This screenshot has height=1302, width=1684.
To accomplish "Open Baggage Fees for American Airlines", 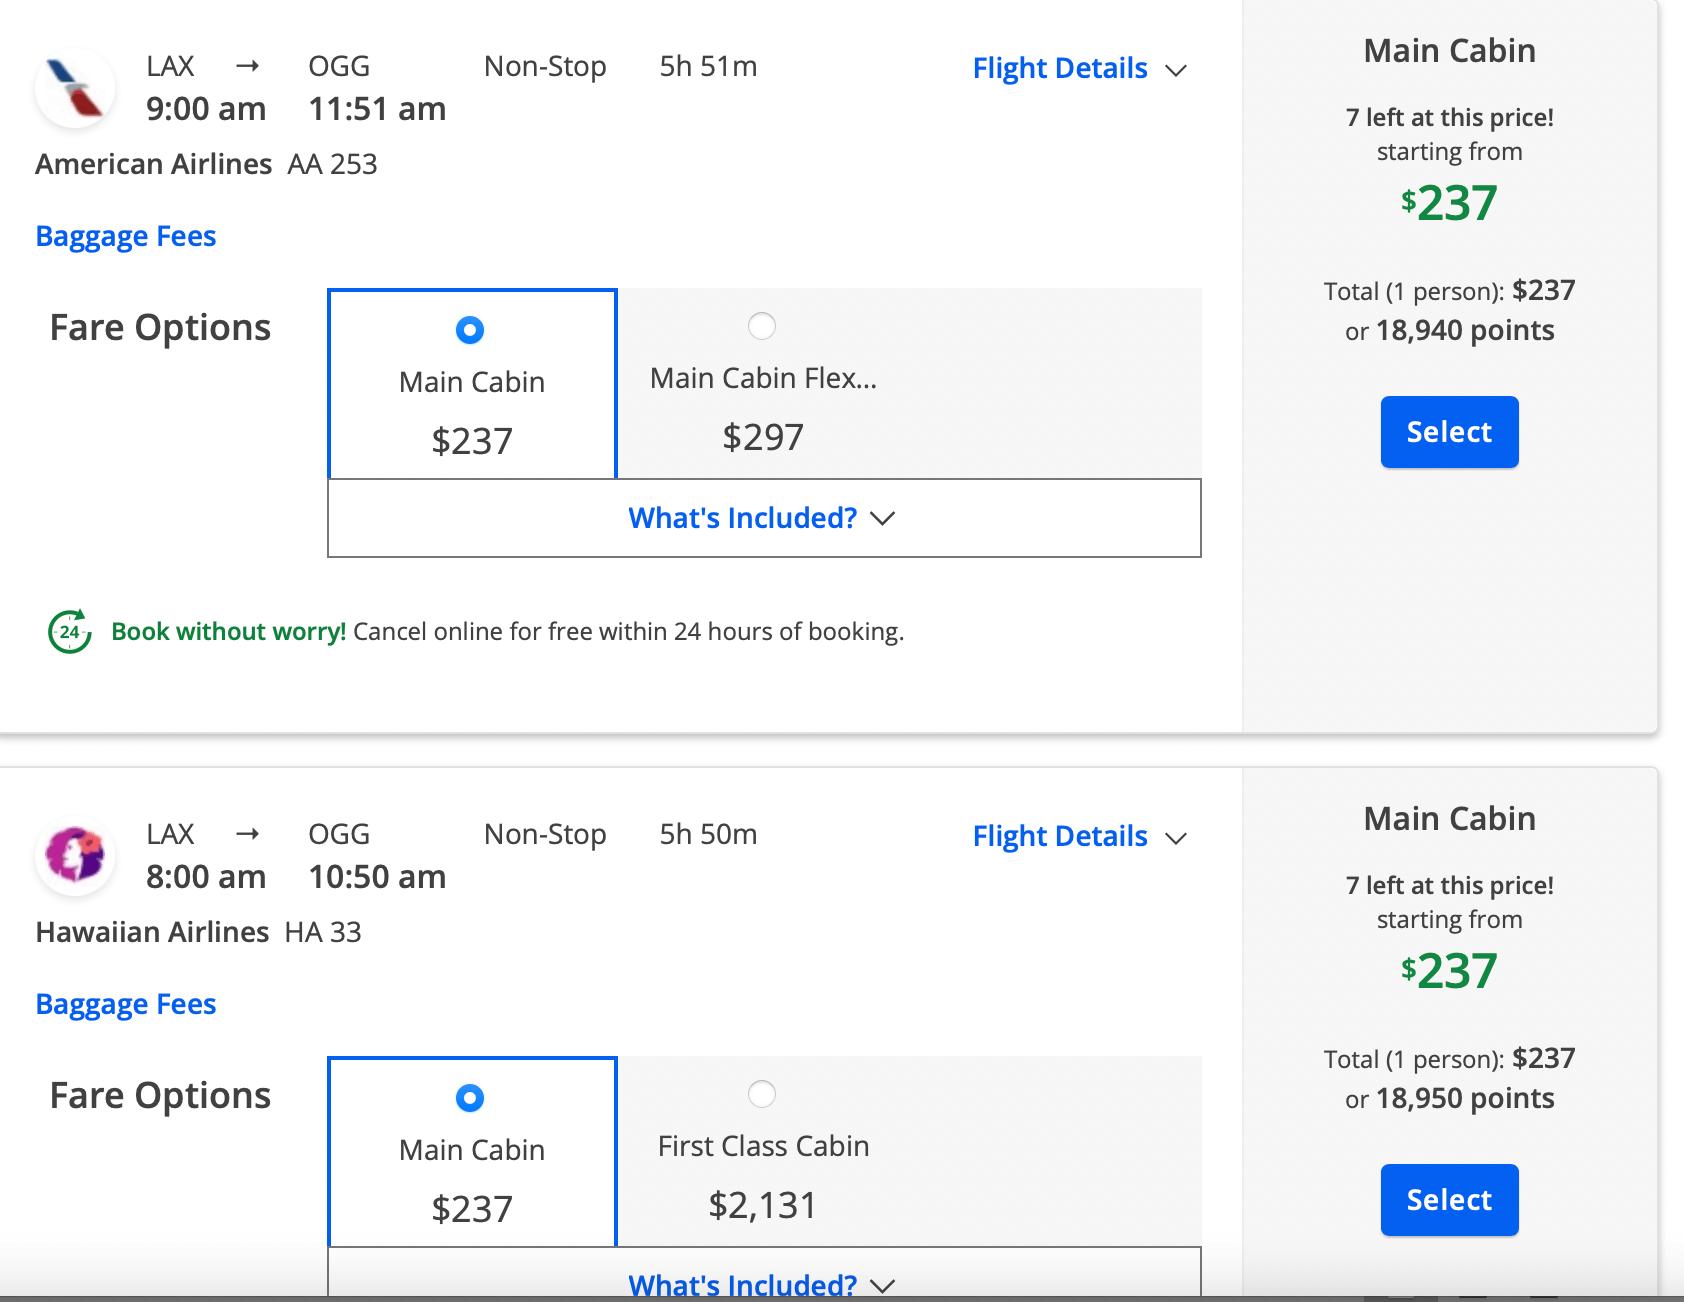I will [126, 236].
